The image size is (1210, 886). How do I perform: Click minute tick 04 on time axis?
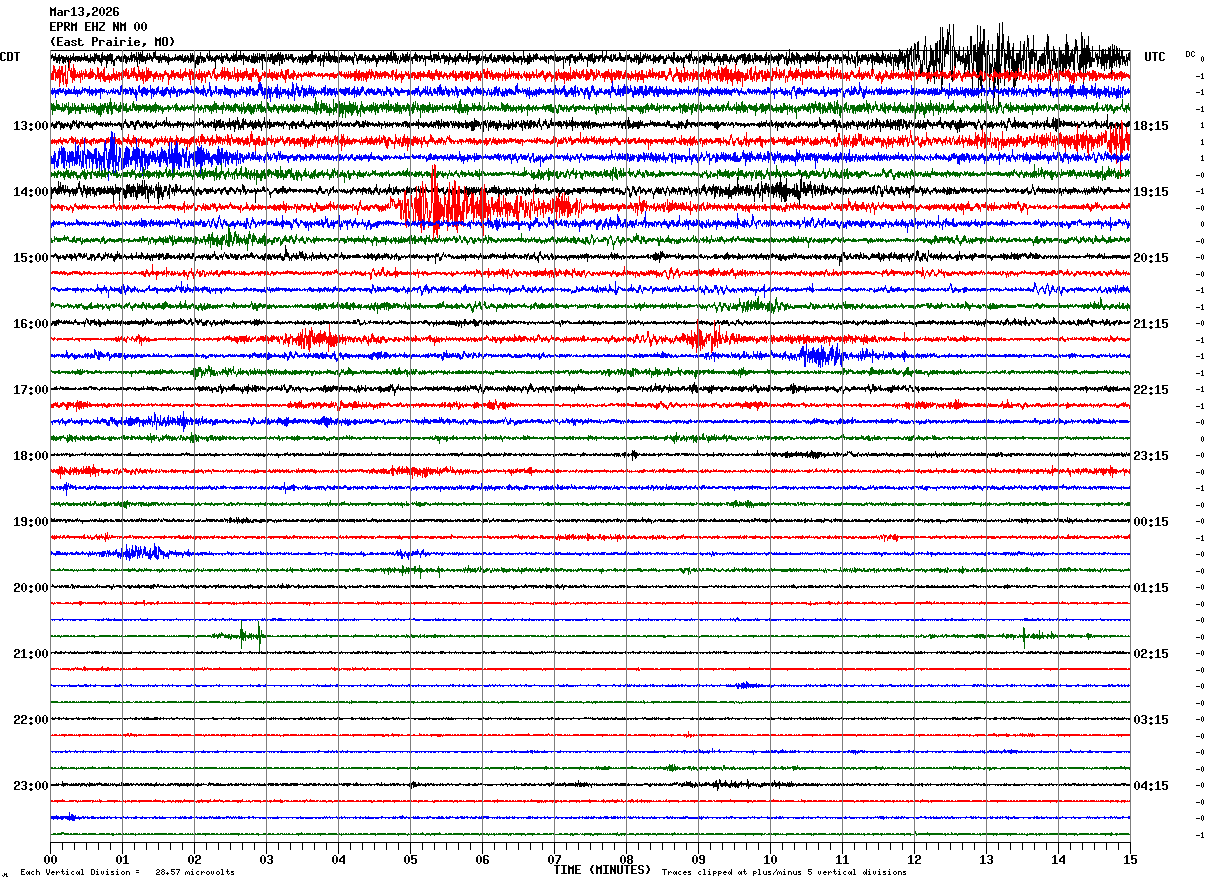pos(338,859)
